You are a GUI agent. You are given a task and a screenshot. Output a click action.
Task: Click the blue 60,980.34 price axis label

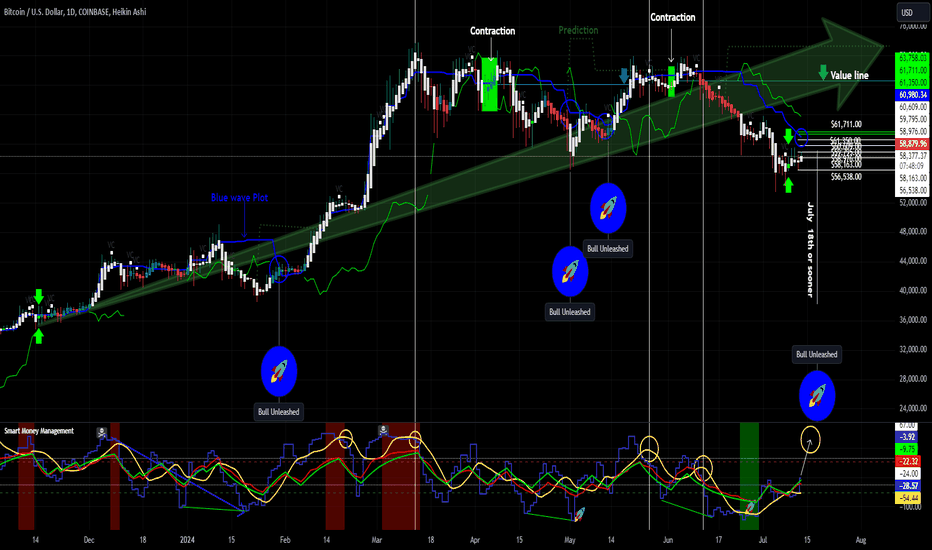913,95
